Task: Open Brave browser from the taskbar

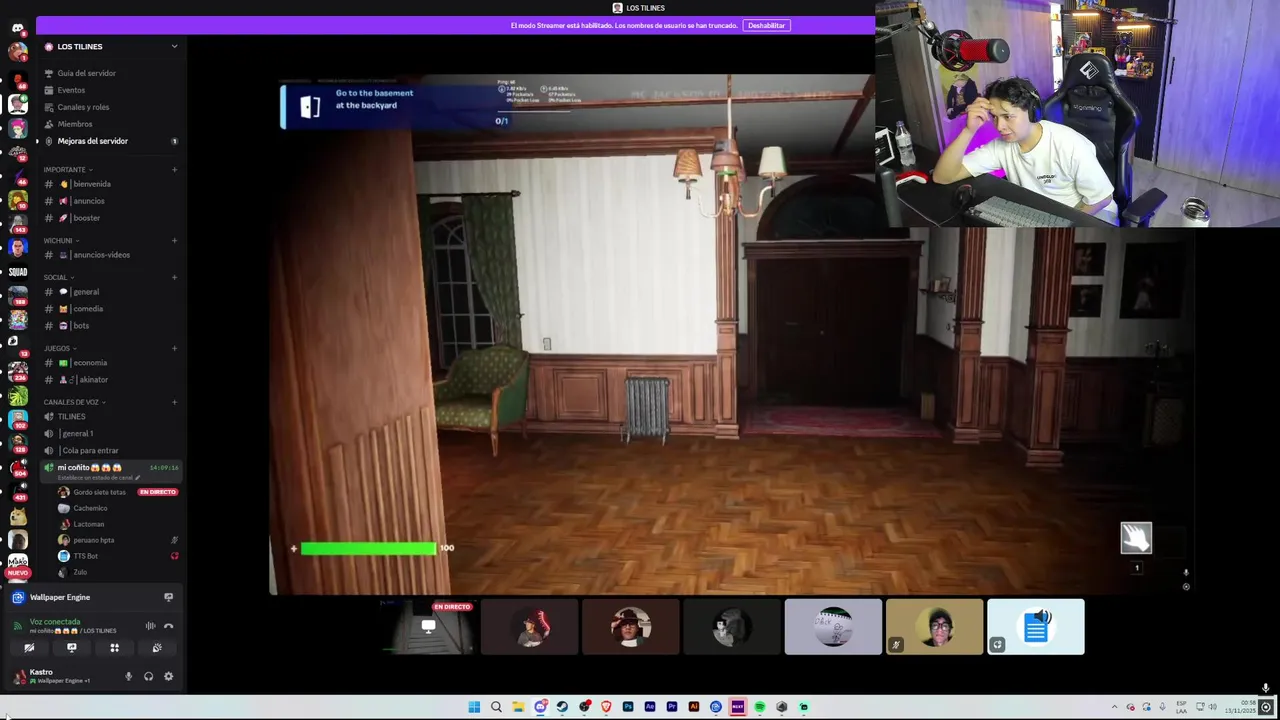Action: [606, 707]
